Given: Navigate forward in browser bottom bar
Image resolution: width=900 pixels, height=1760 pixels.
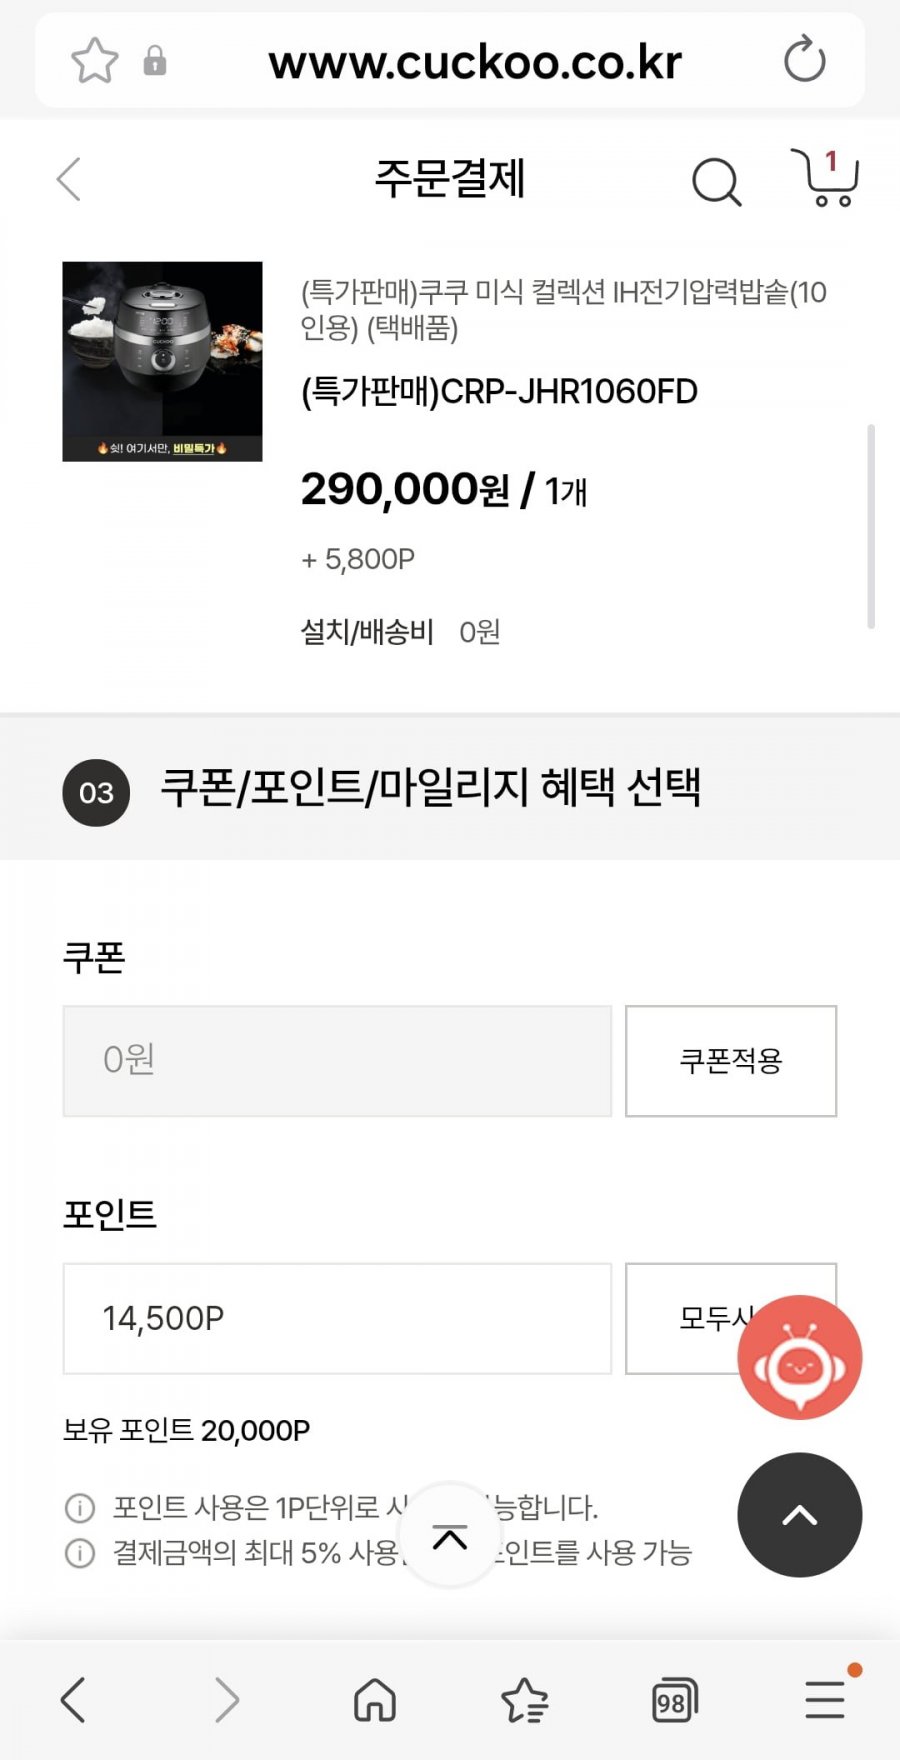Looking at the screenshot, I should coord(227,1699).
